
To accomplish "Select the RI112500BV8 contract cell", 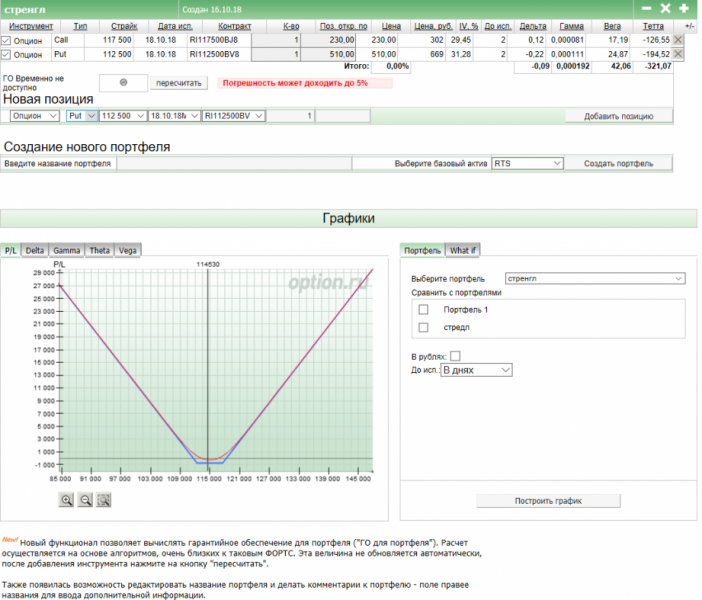I will pos(214,54).
